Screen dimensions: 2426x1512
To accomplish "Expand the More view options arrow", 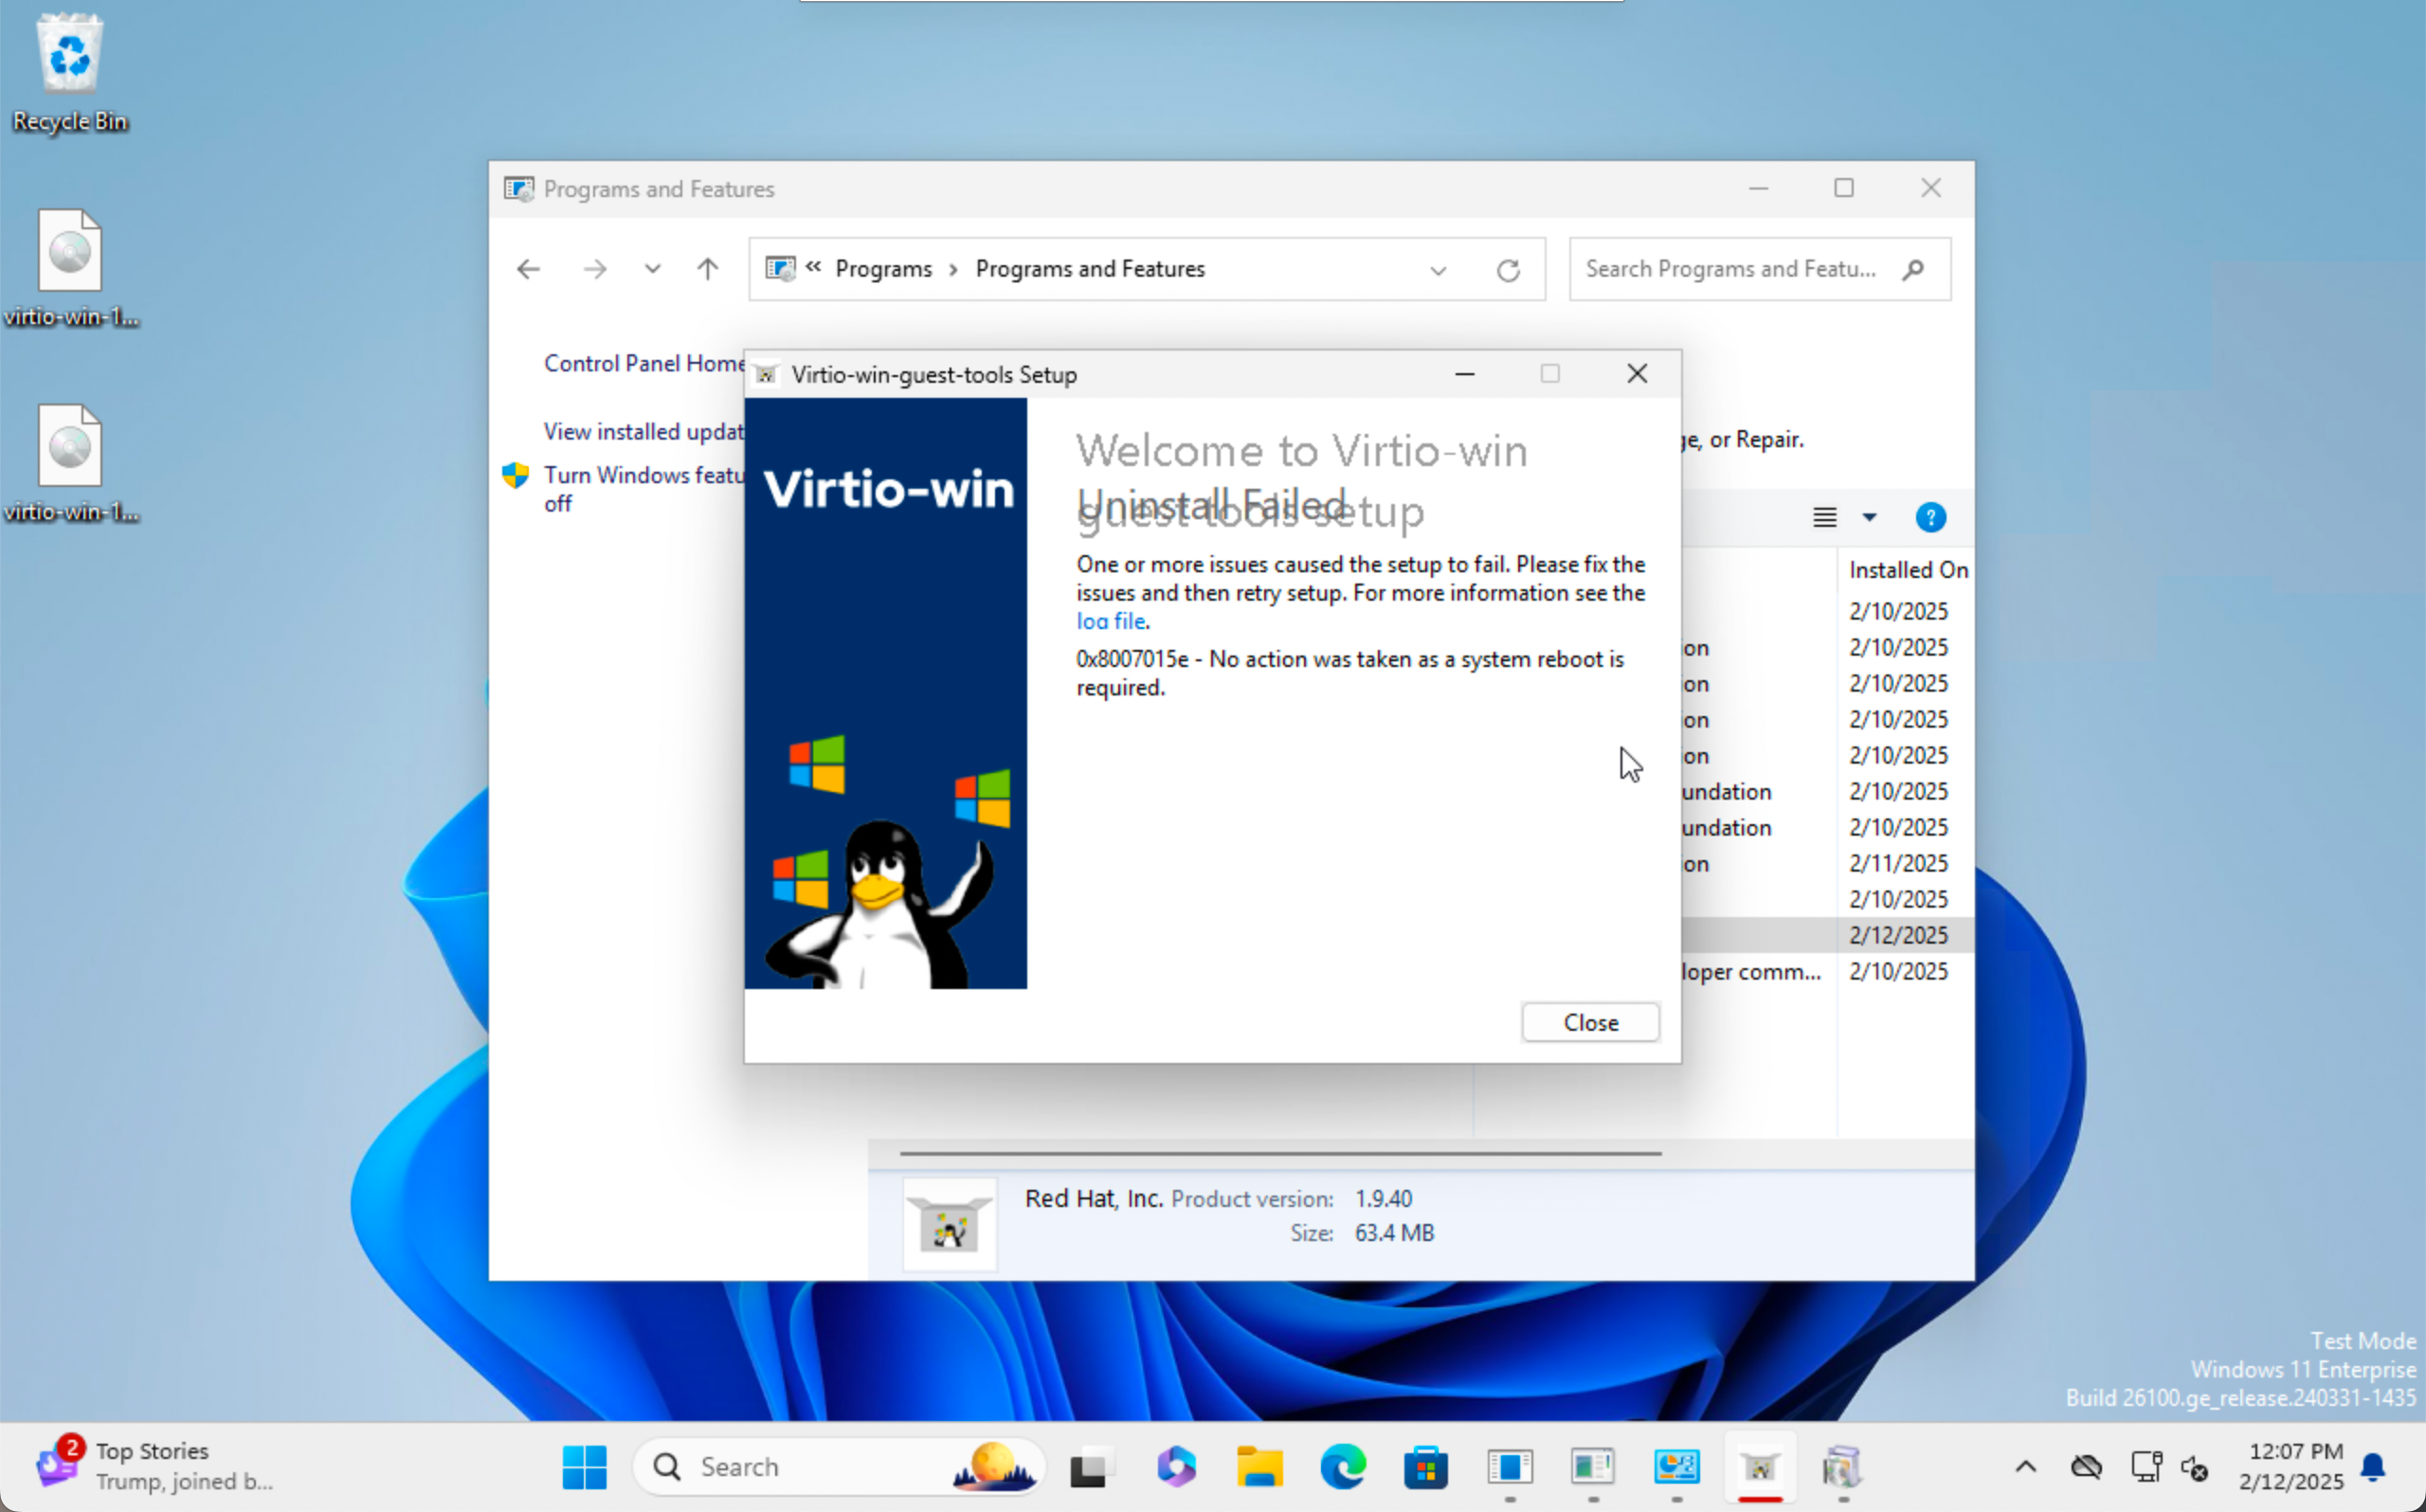I will (x=1869, y=517).
